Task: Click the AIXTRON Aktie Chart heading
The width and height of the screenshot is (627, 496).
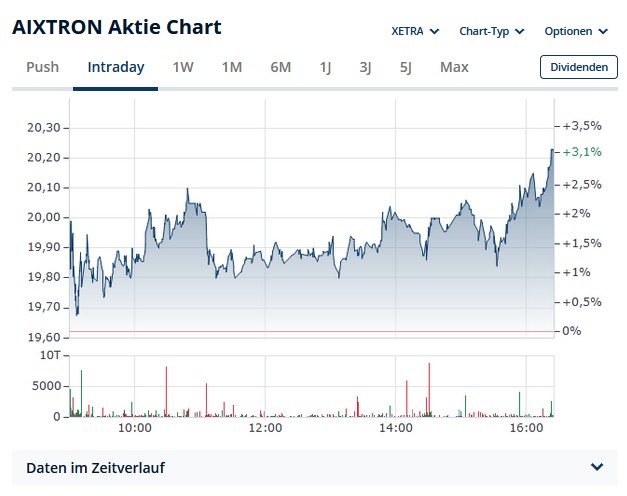Action: [x=117, y=27]
